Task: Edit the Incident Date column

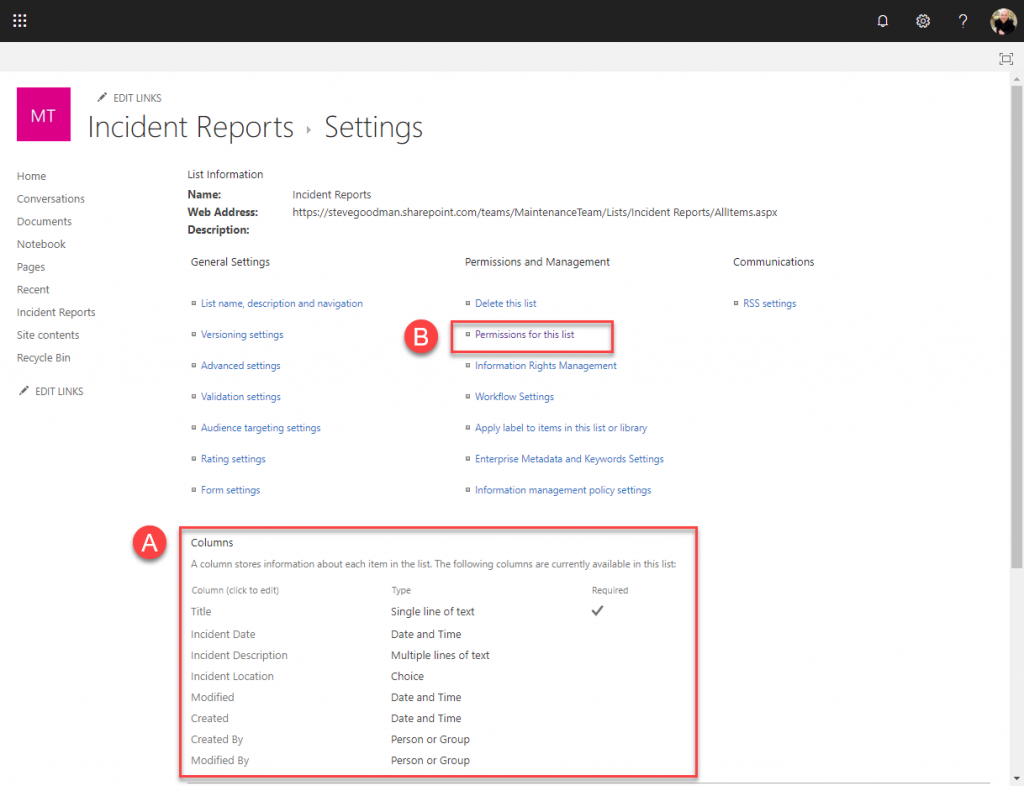Action: tap(223, 634)
